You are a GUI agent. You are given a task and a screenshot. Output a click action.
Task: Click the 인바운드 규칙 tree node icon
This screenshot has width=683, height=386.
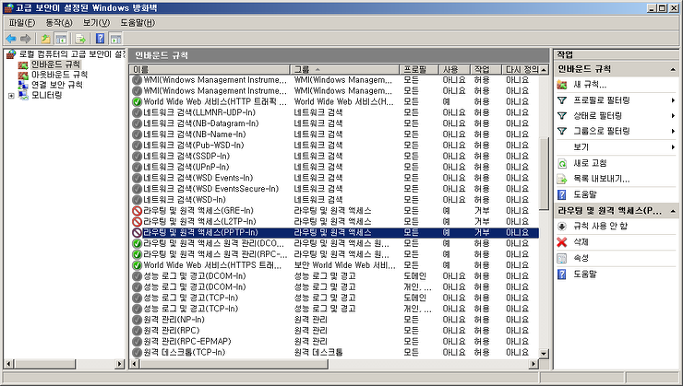pos(23,65)
